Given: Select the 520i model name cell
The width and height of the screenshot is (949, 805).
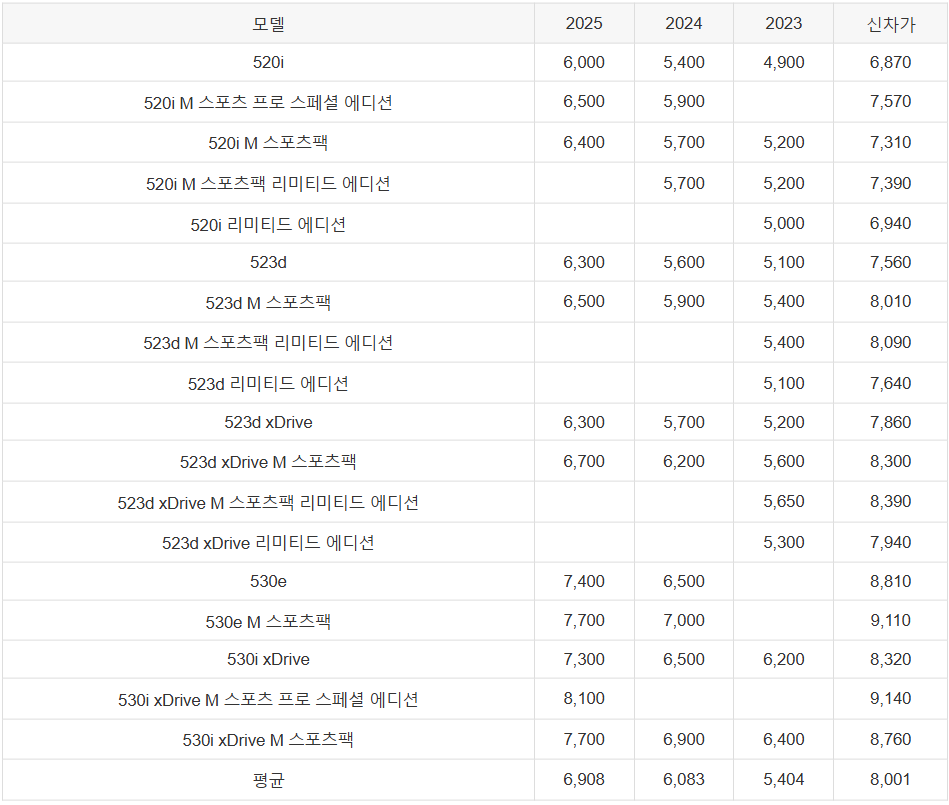Looking at the screenshot, I should tap(268, 62).
